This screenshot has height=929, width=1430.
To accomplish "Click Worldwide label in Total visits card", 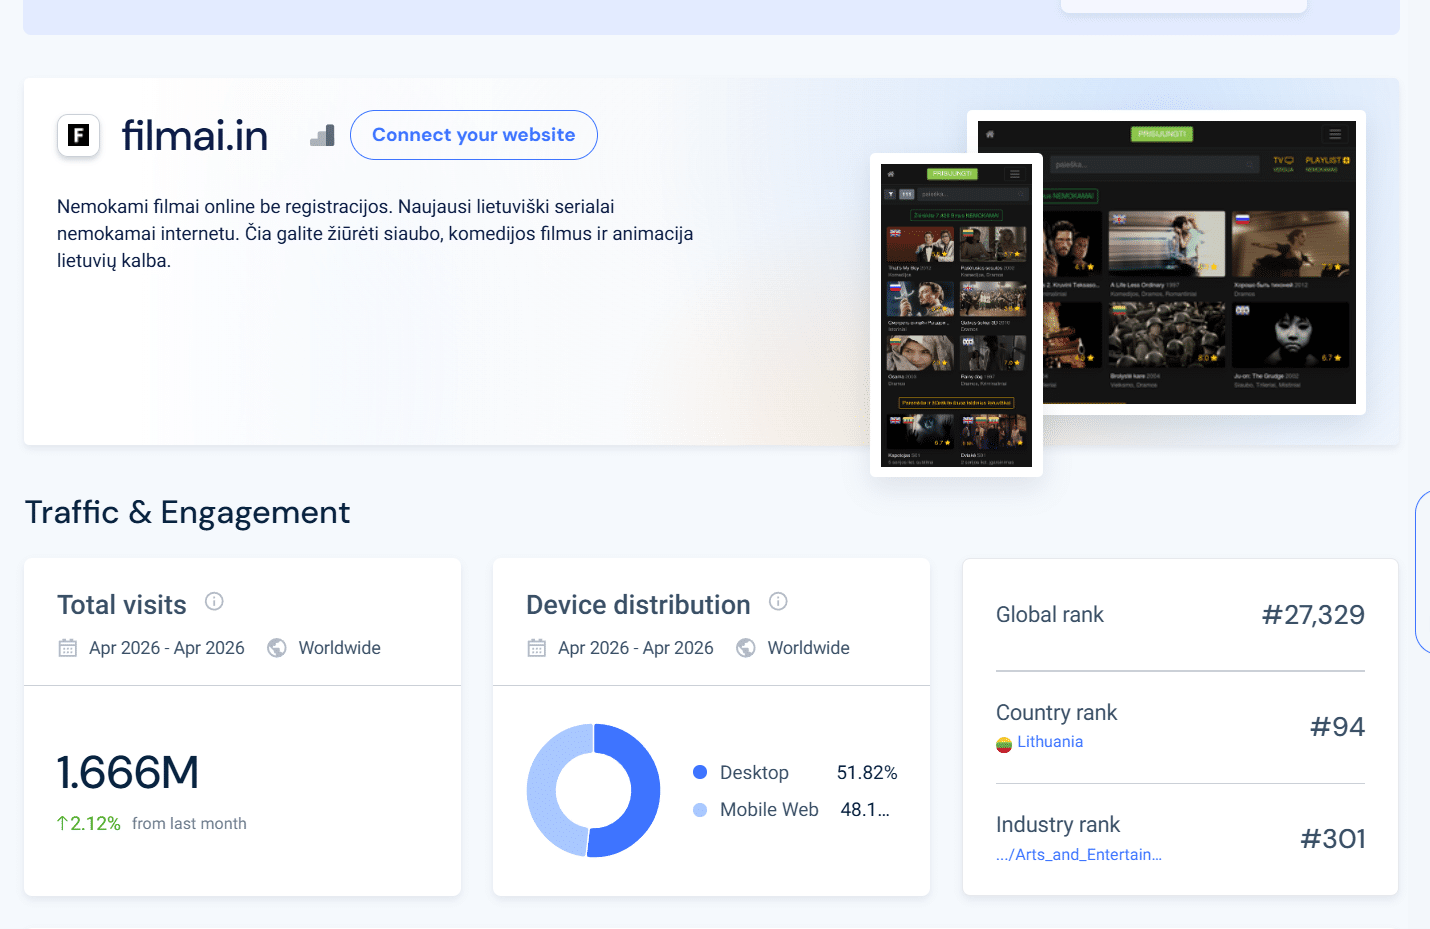I will click(x=340, y=648).
